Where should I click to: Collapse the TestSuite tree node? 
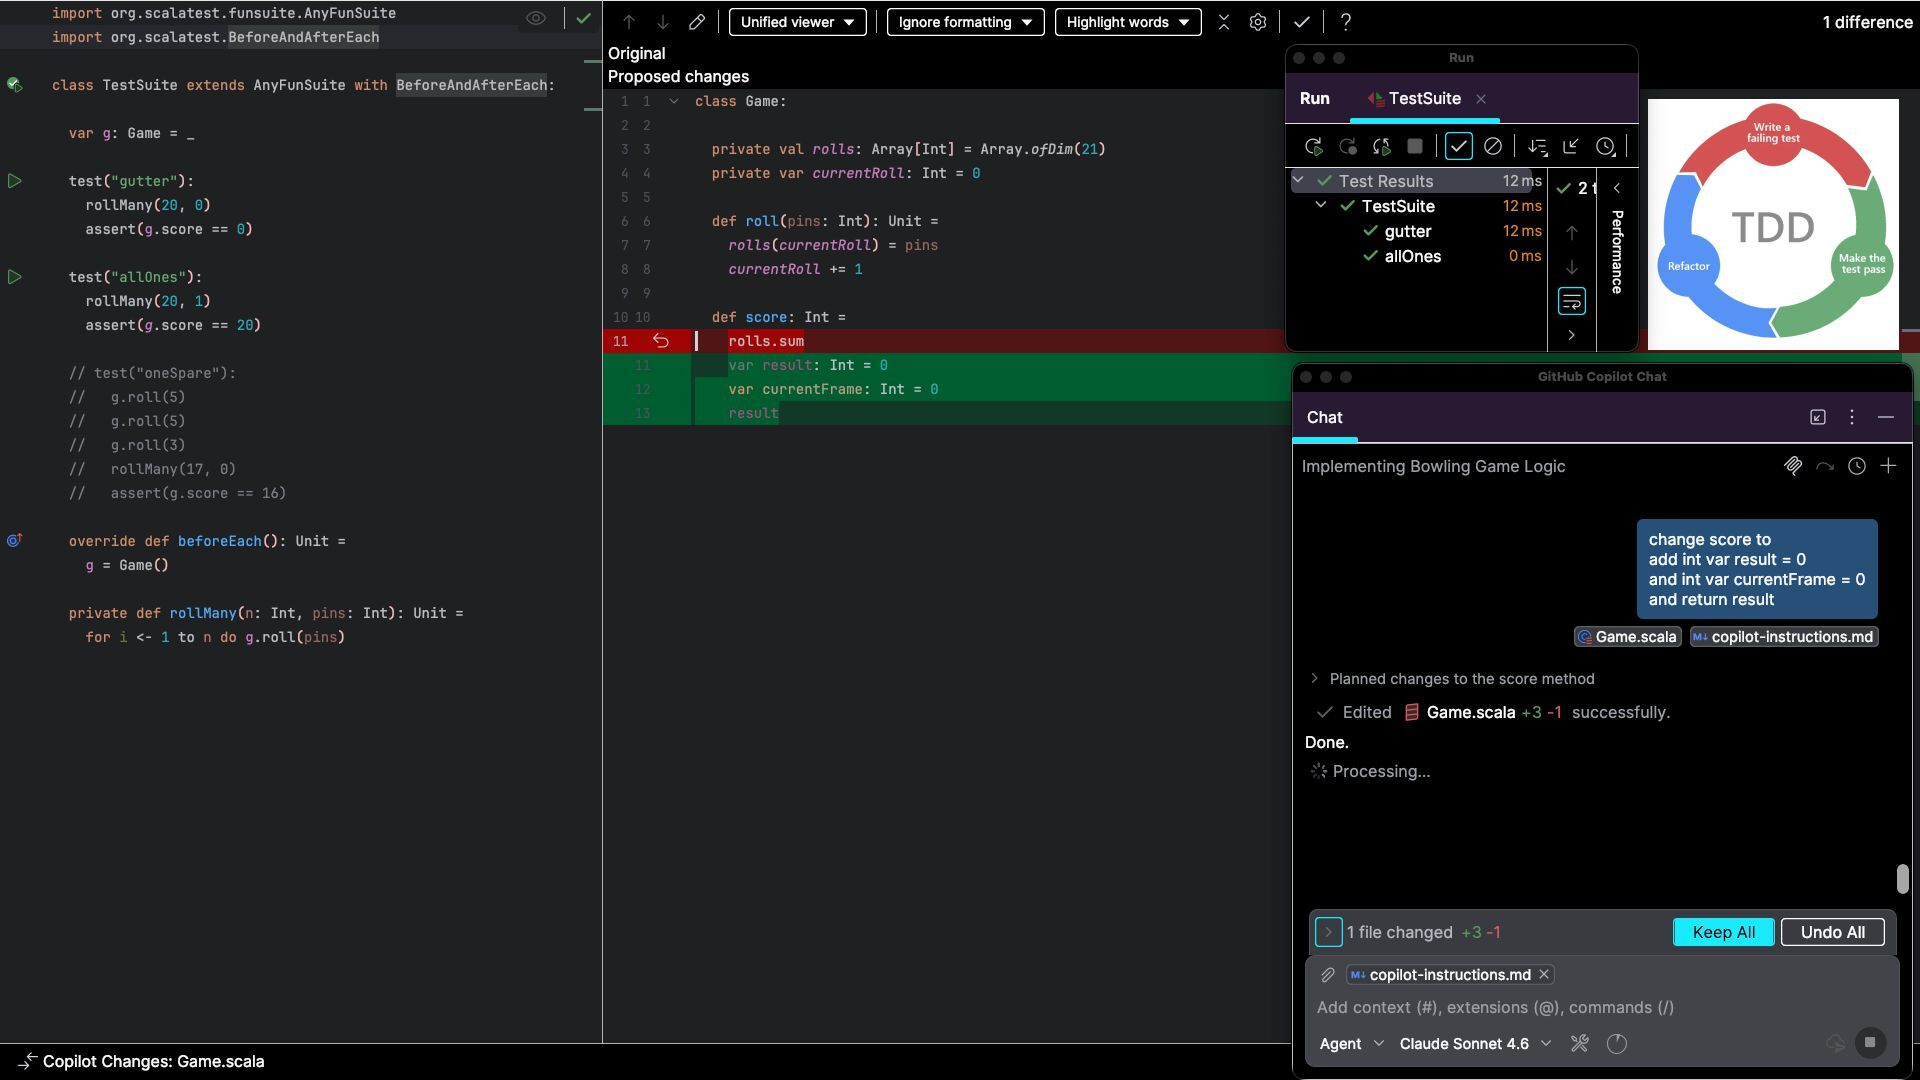coord(1321,205)
